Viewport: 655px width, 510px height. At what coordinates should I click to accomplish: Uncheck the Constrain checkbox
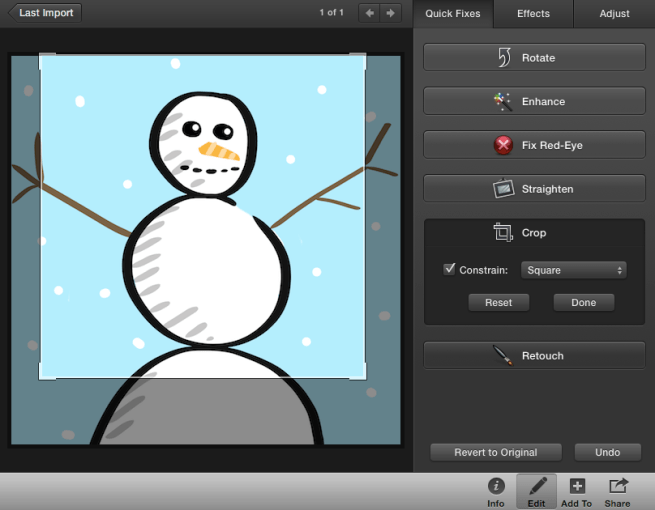click(449, 270)
